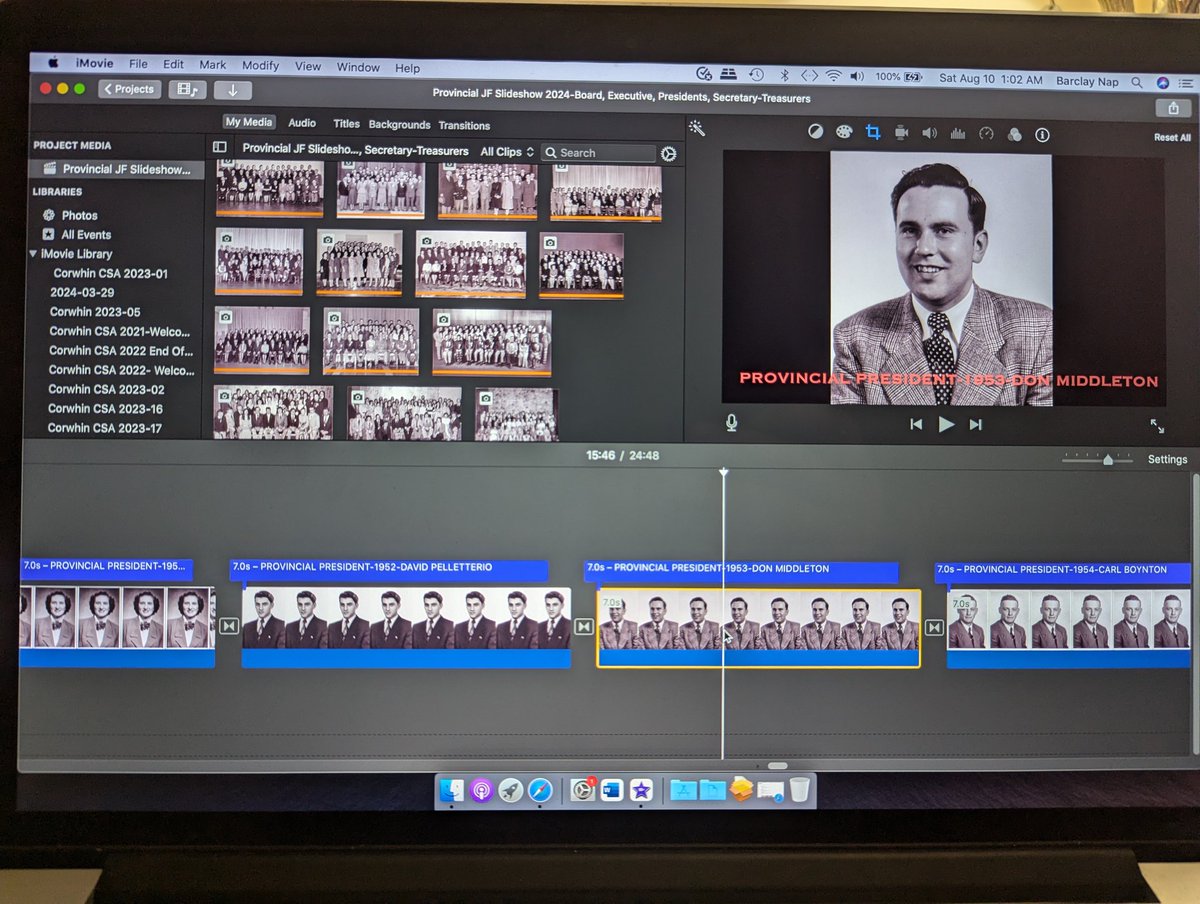Open noise reduction and equalizer icon

point(957,133)
